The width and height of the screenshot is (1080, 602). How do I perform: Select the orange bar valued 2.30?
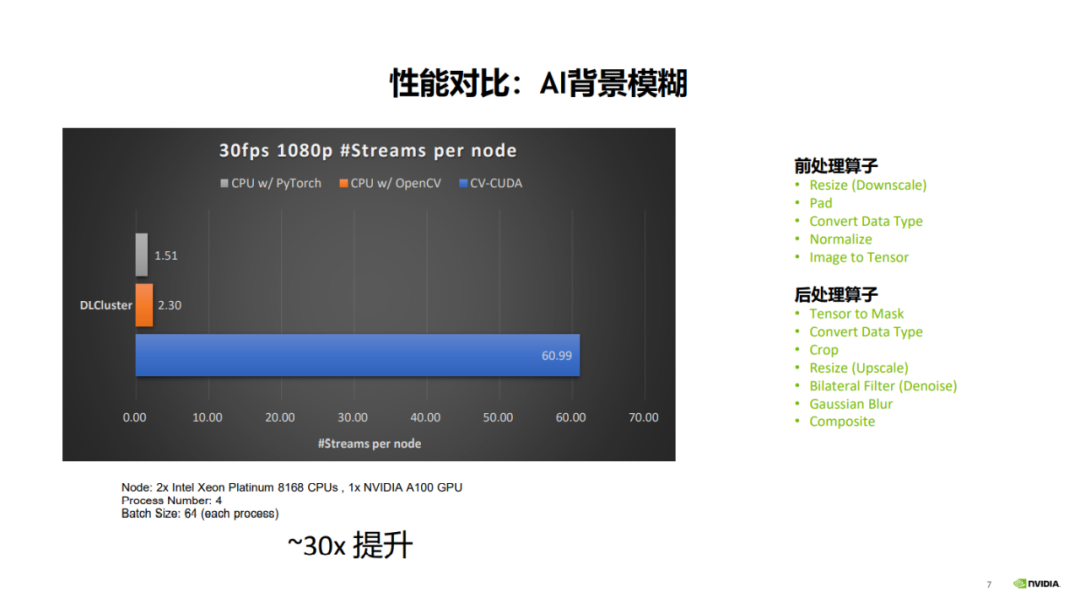144,305
